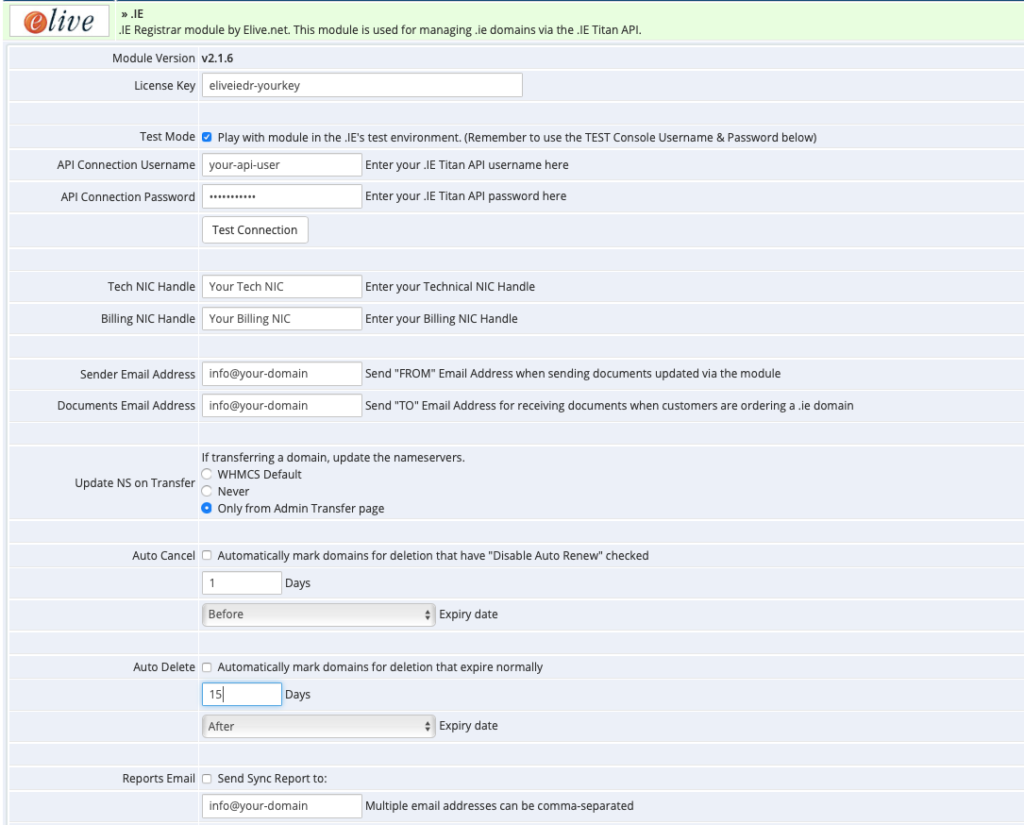
Task: Click "Enter your .IE Titan API username here"
Action: pos(467,165)
